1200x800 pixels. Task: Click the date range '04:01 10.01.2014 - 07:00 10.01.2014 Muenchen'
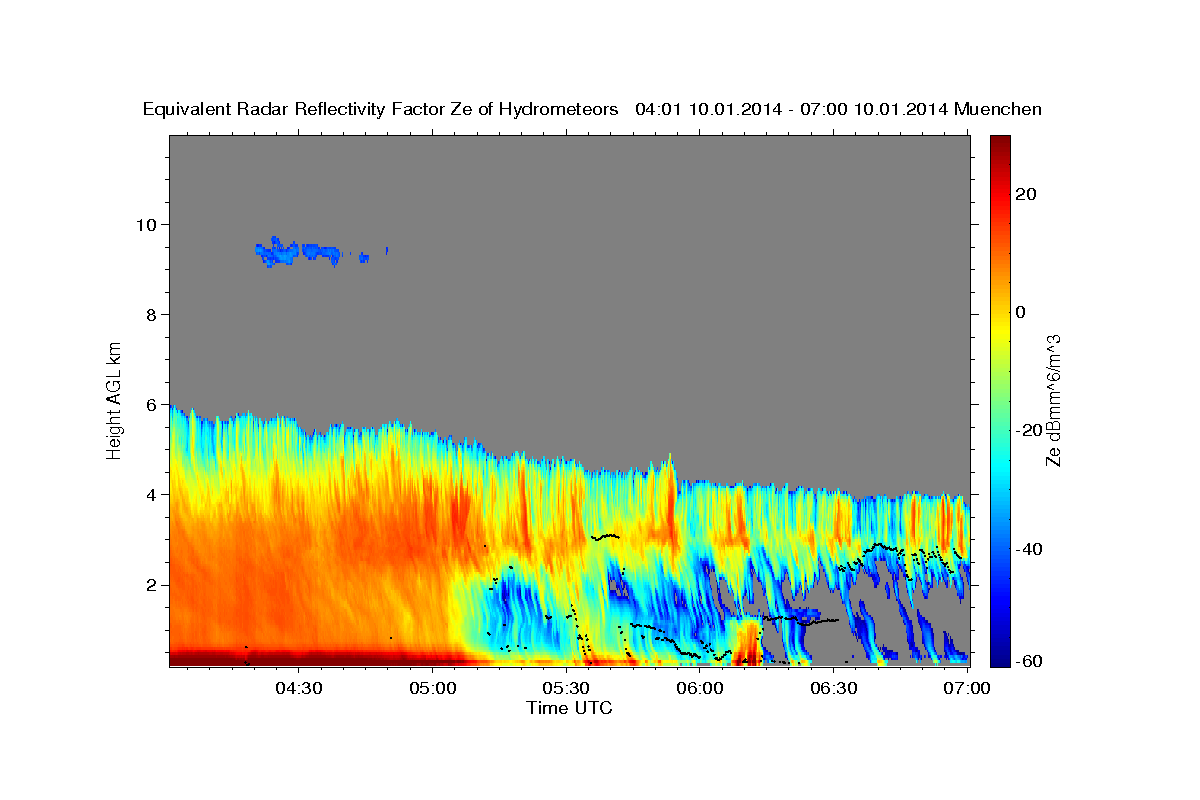tap(839, 109)
